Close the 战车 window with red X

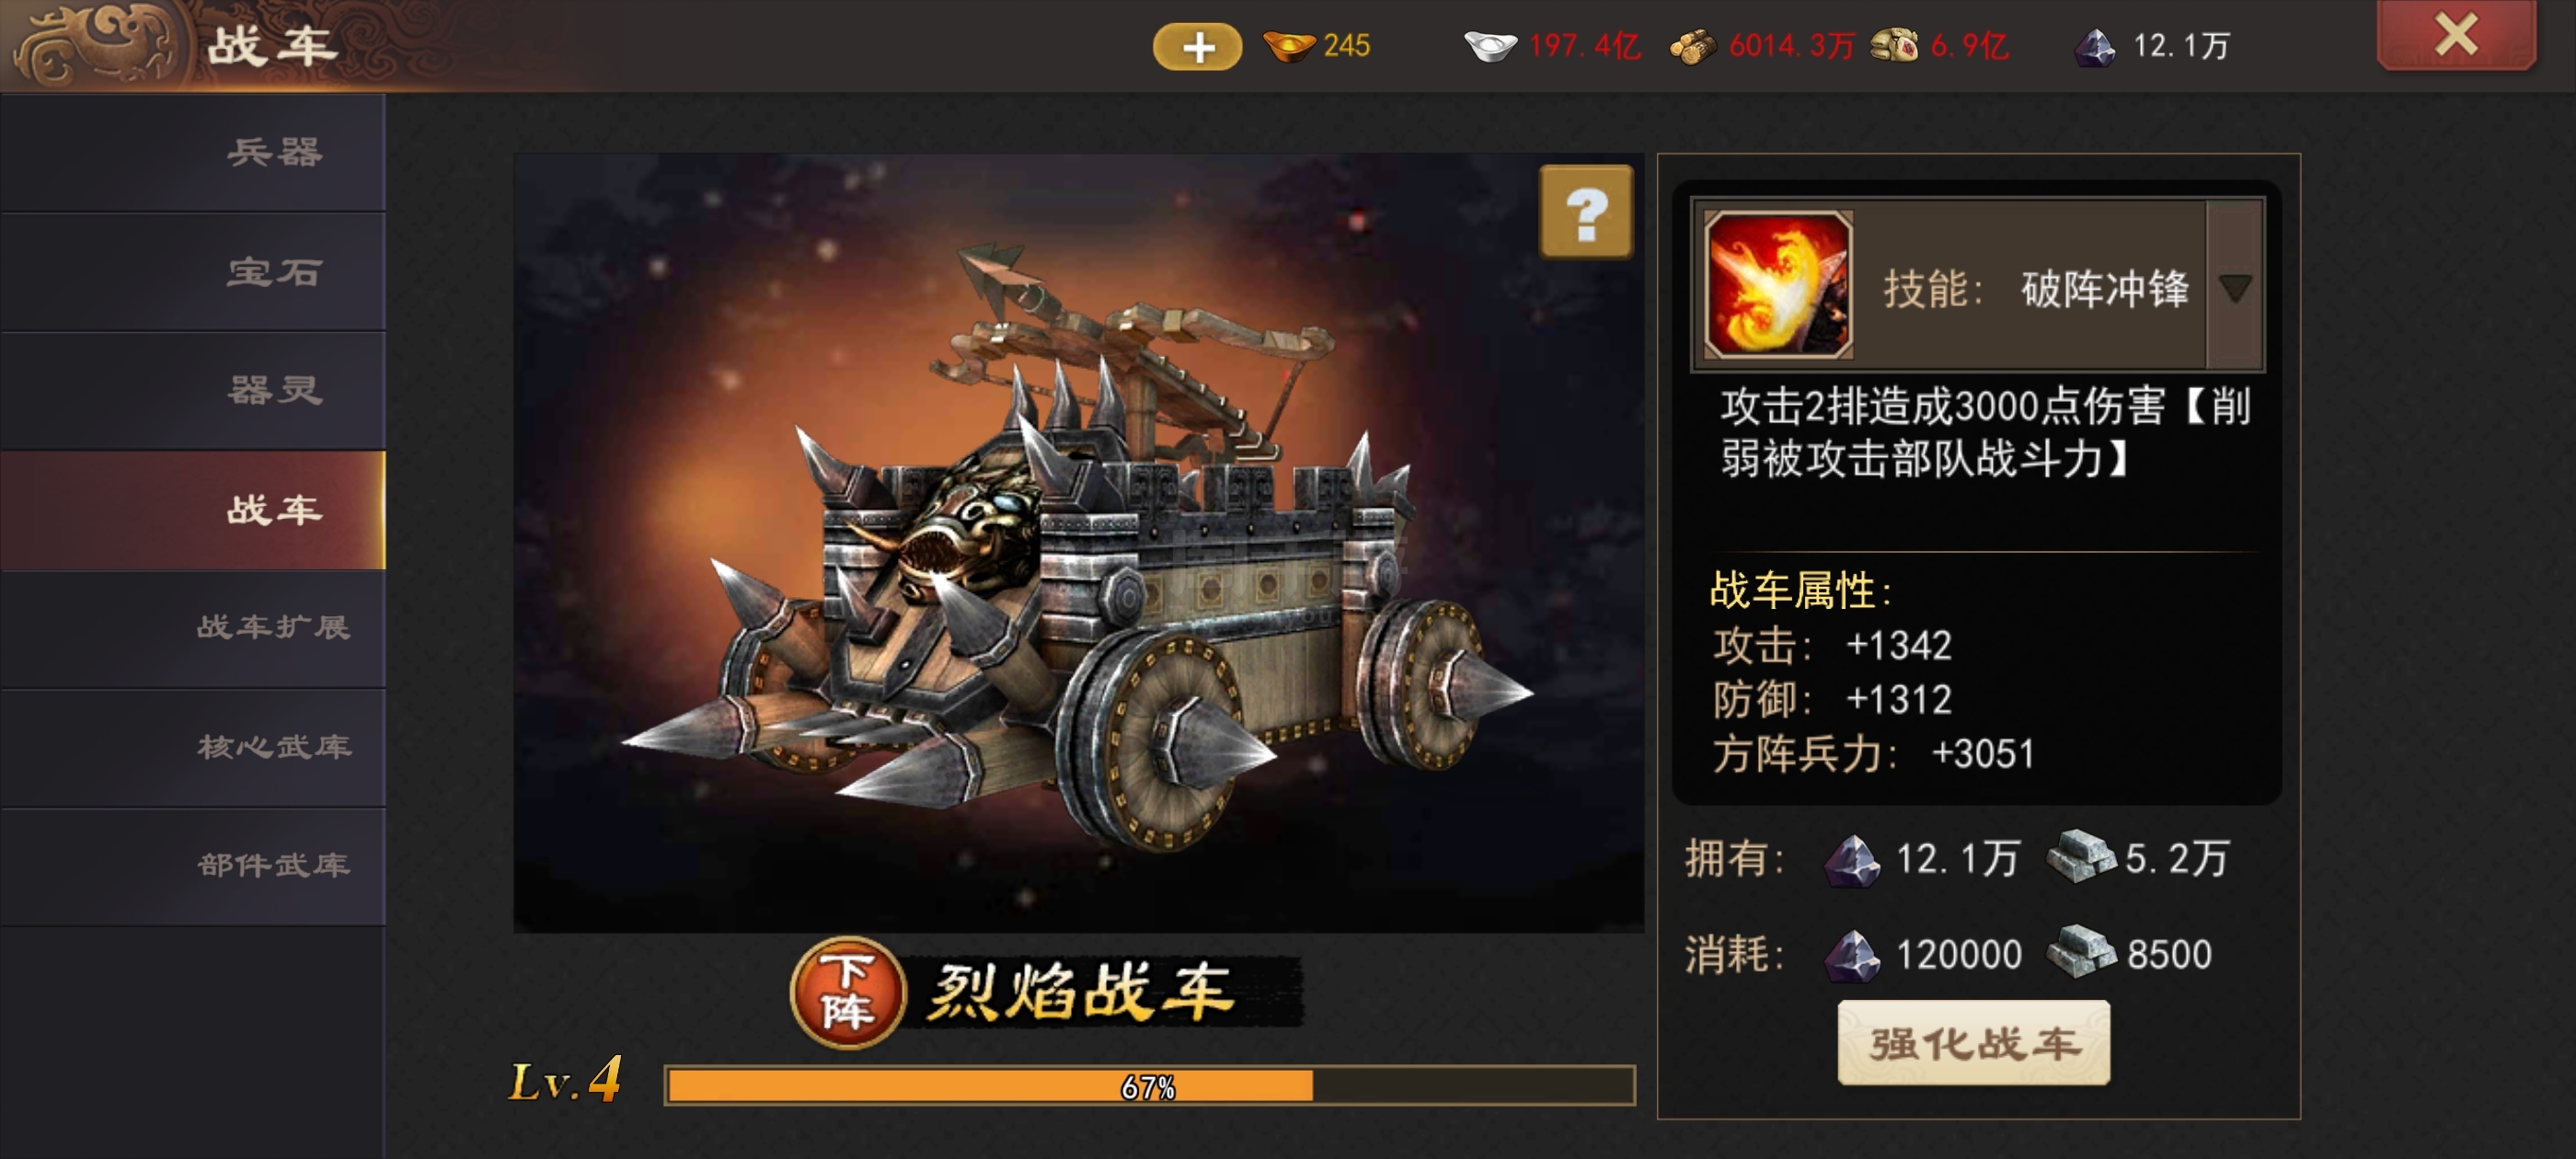click(x=2456, y=36)
